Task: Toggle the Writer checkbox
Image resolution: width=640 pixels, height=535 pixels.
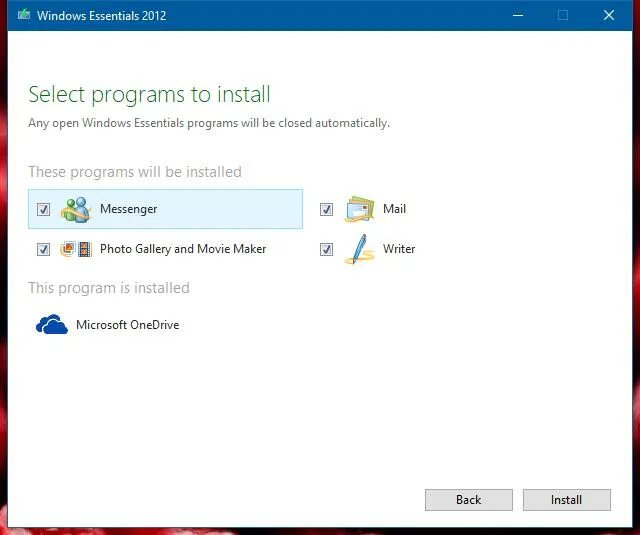Action: coord(326,249)
